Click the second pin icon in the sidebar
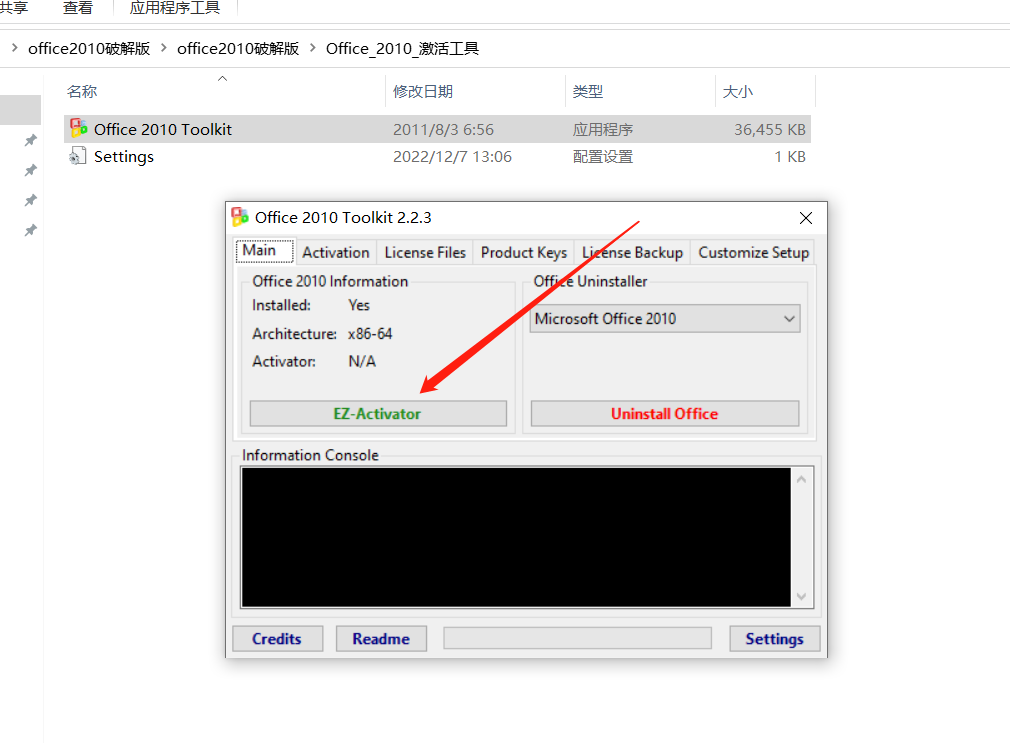Viewport: 1010px width, 743px height. [x=30, y=170]
